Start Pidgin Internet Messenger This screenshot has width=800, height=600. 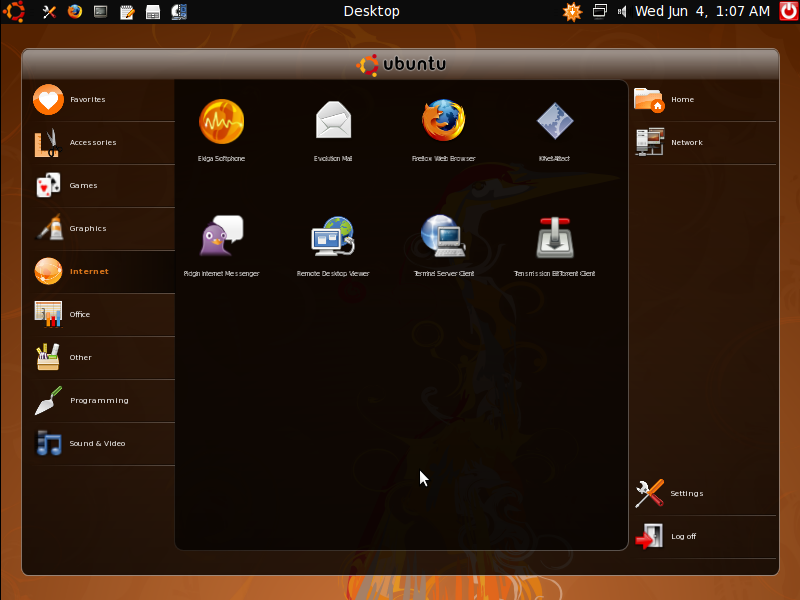pyautogui.click(x=221, y=245)
